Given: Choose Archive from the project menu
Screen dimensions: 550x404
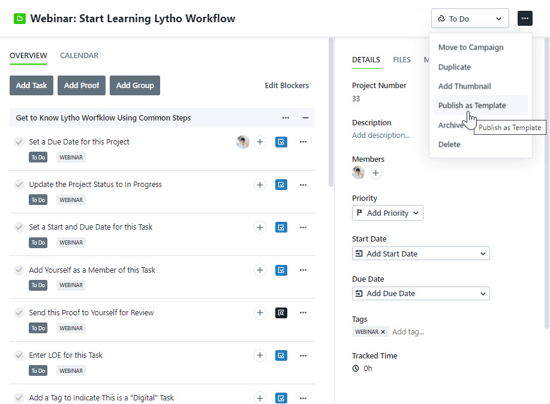Looking at the screenshot, I should click(x=450, y=125).
